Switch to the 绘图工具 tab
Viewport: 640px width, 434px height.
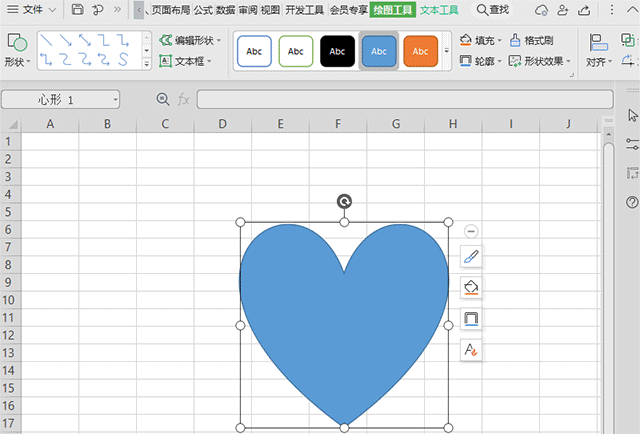coord(393,10)
